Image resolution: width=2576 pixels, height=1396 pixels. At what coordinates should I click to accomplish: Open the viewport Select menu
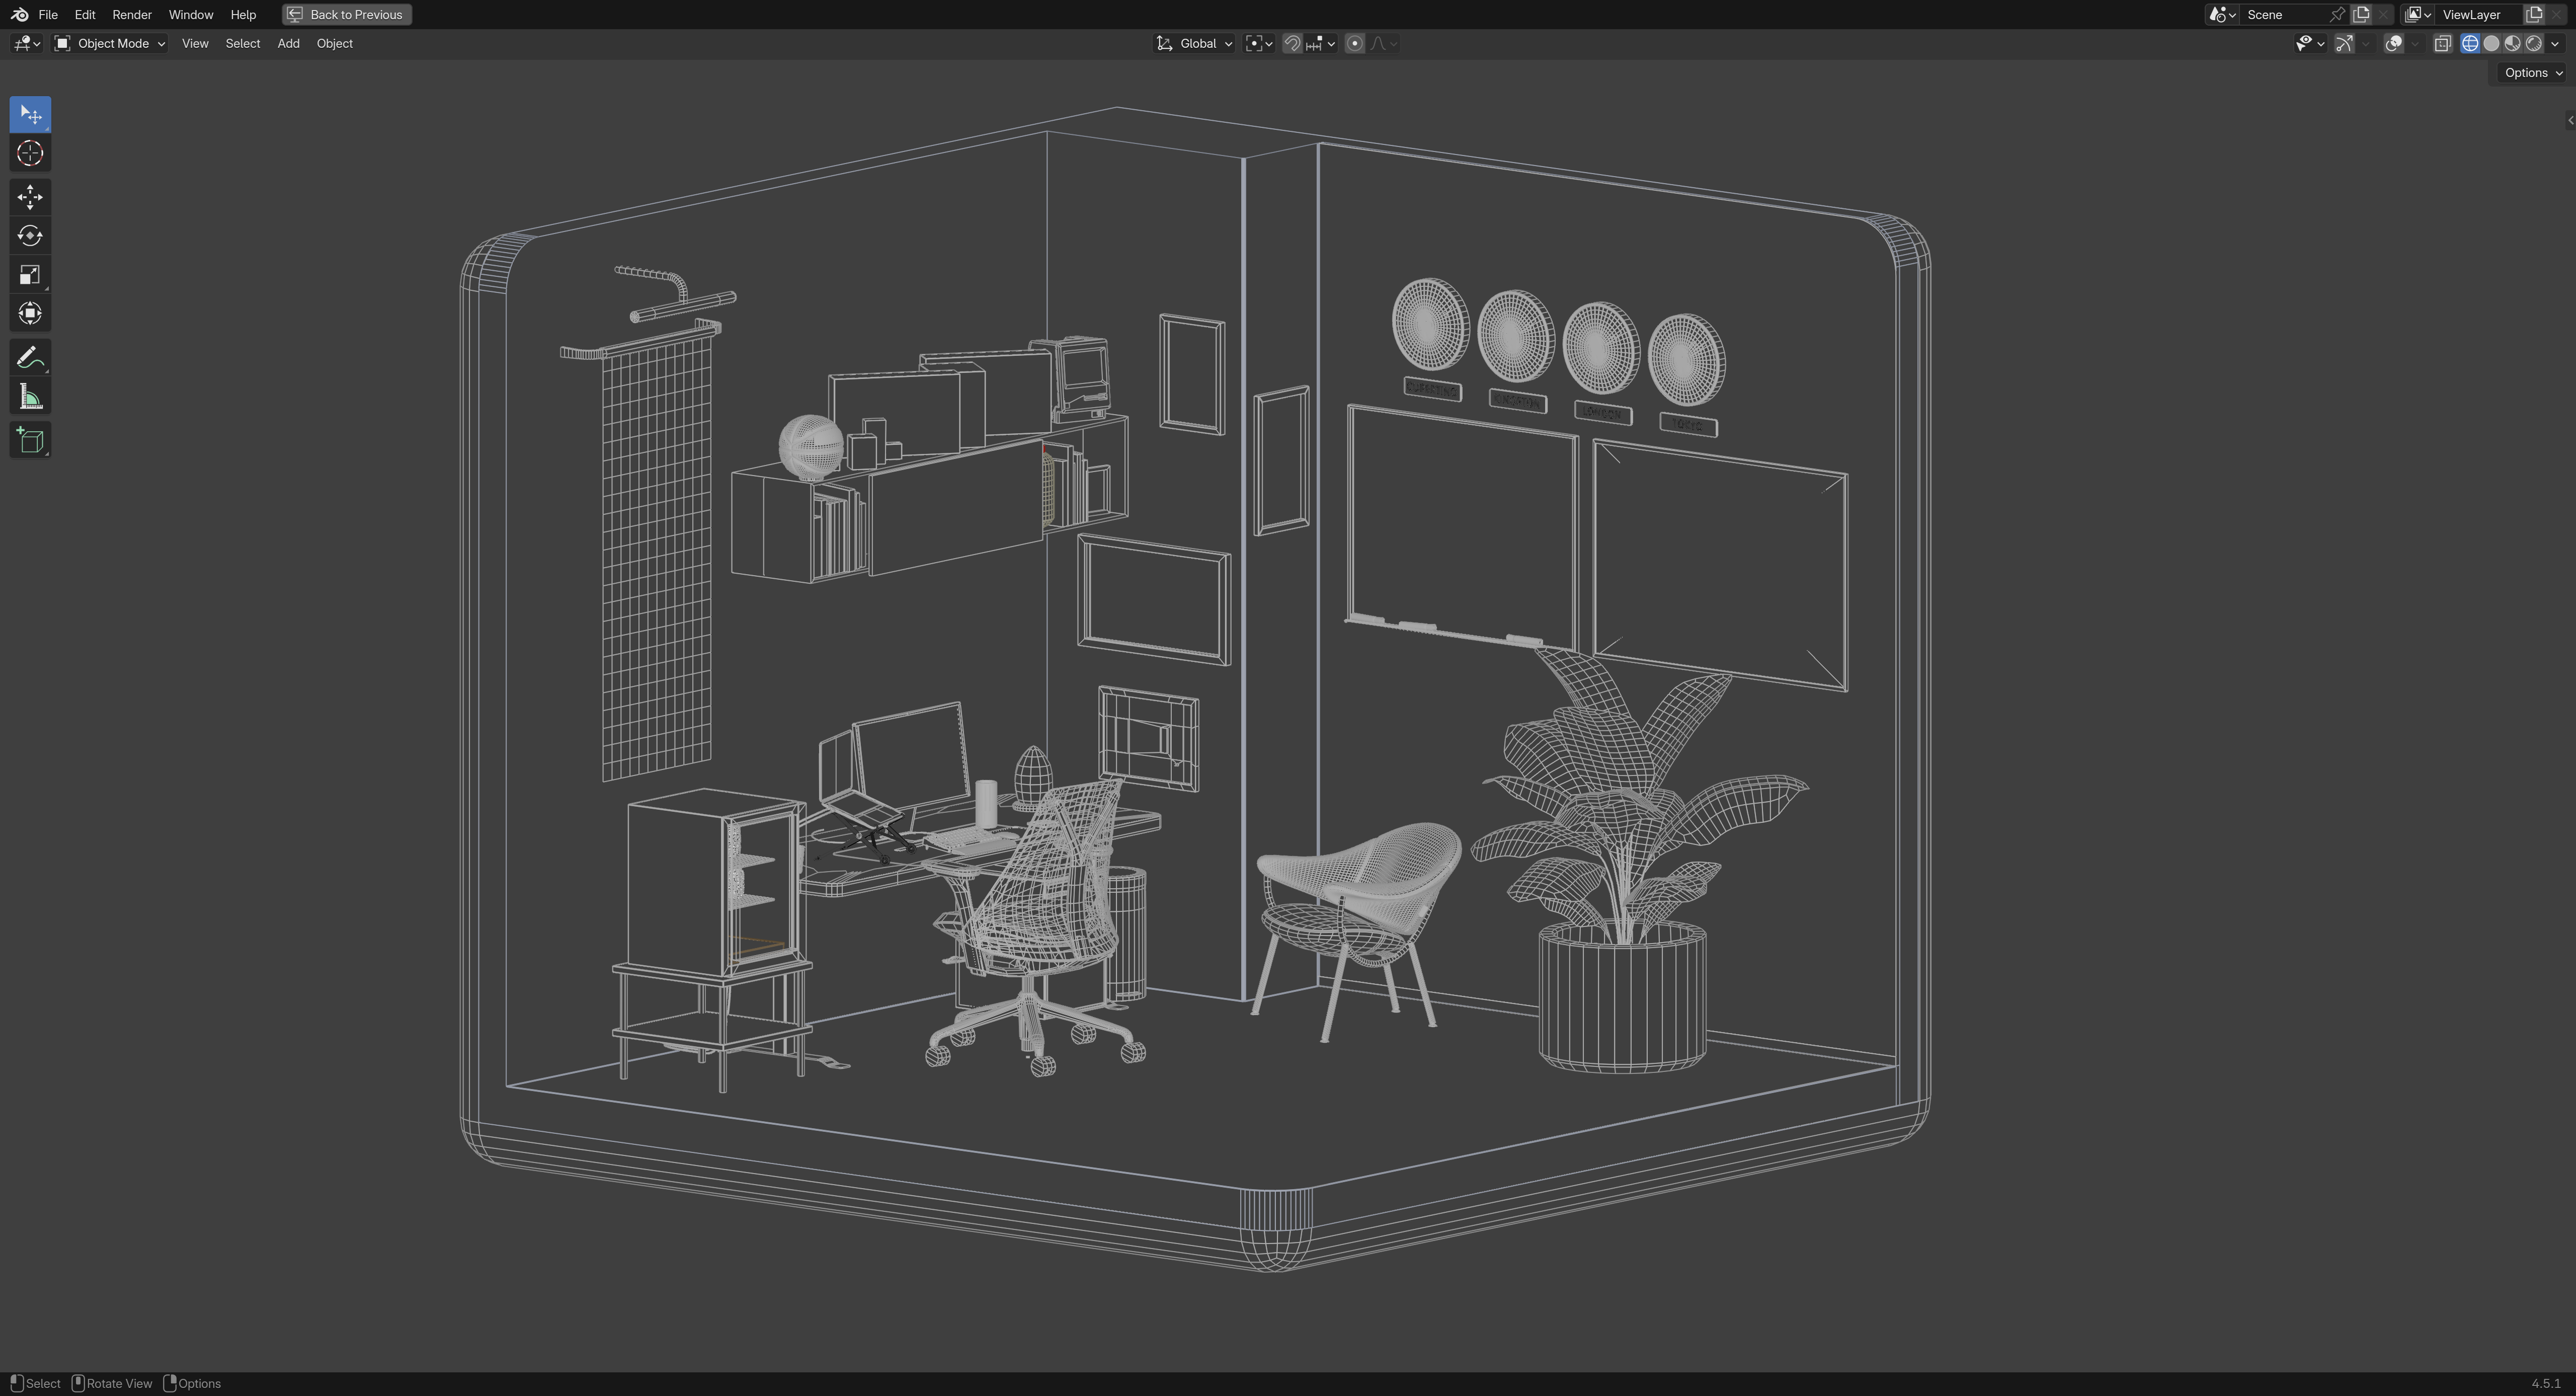243,44
